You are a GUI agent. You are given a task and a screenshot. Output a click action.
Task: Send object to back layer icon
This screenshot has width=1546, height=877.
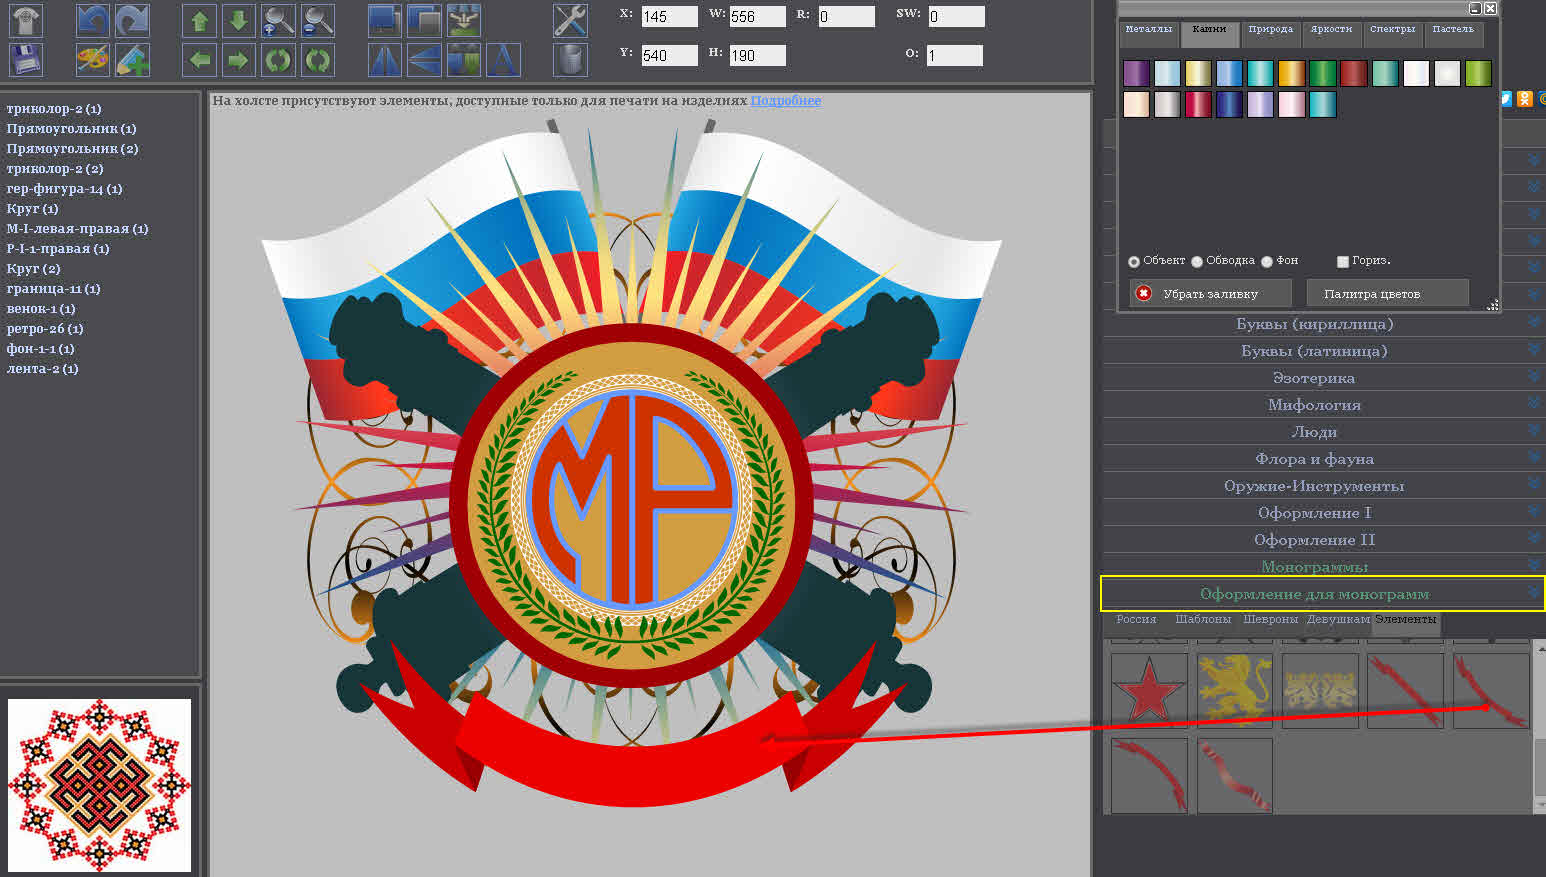tap(424, 21)
